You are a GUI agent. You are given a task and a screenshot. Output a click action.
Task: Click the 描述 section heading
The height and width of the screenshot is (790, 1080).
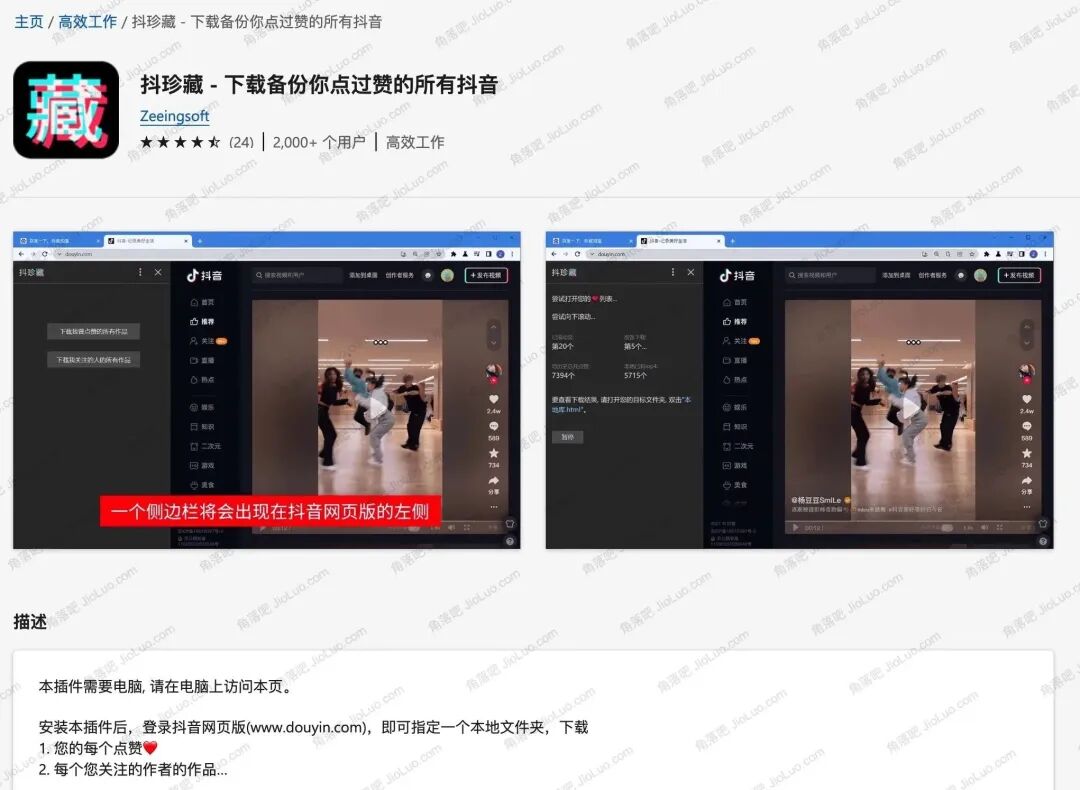pyautogui.click(x=30, y=622)
